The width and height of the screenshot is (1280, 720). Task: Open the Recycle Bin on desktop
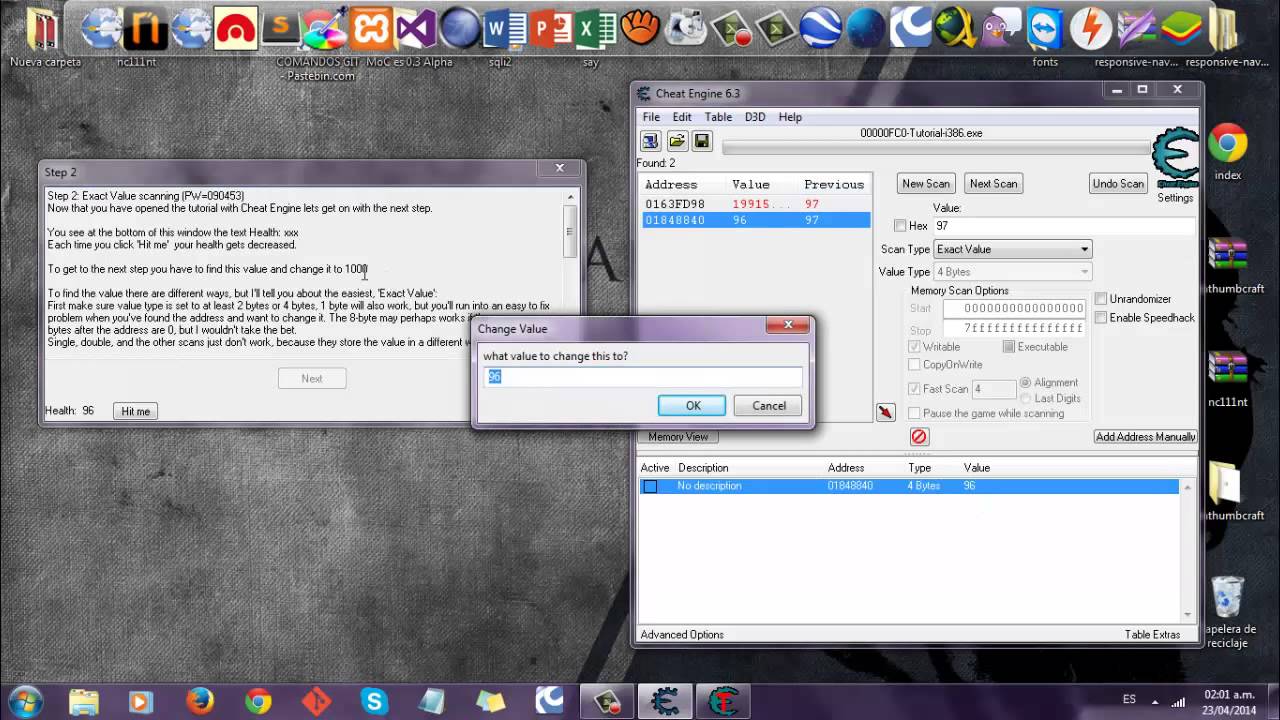[1227, 612]
